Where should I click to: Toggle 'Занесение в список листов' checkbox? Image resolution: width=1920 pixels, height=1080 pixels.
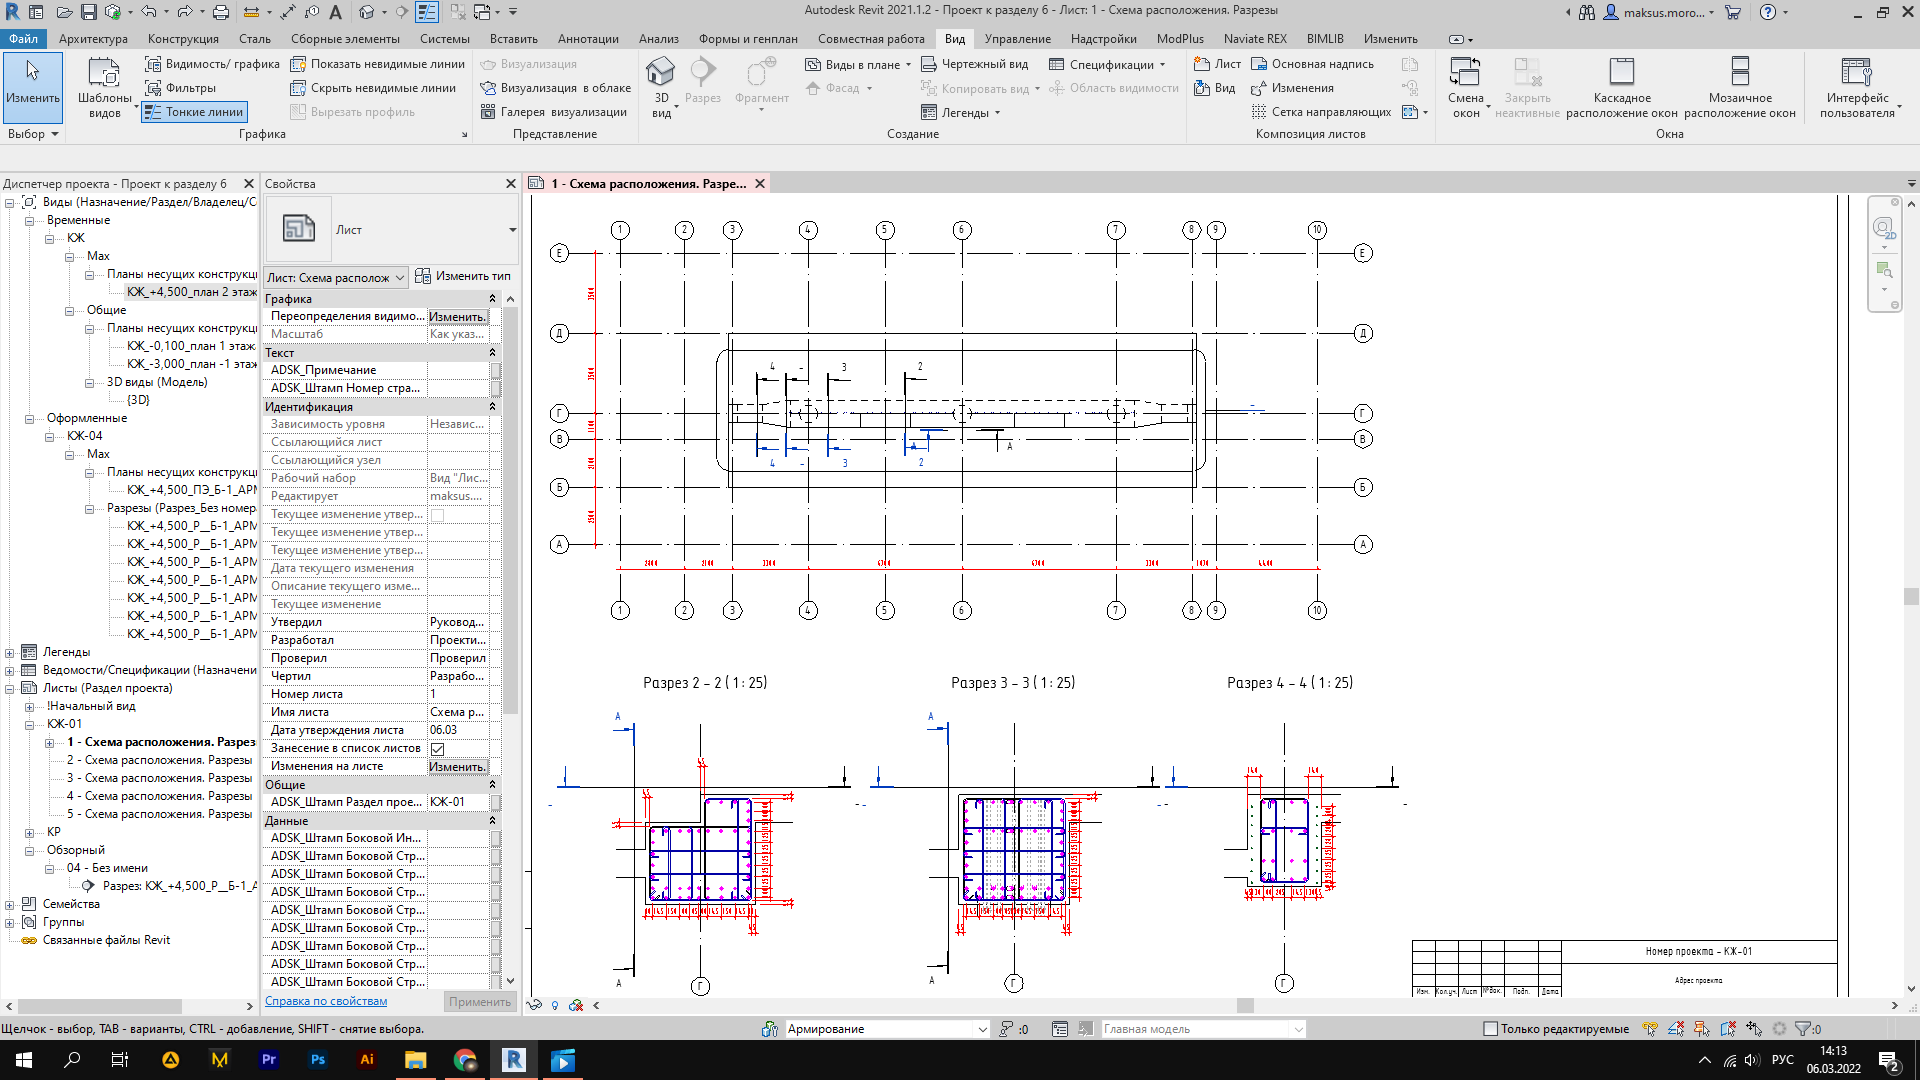[x=437, y=749]
